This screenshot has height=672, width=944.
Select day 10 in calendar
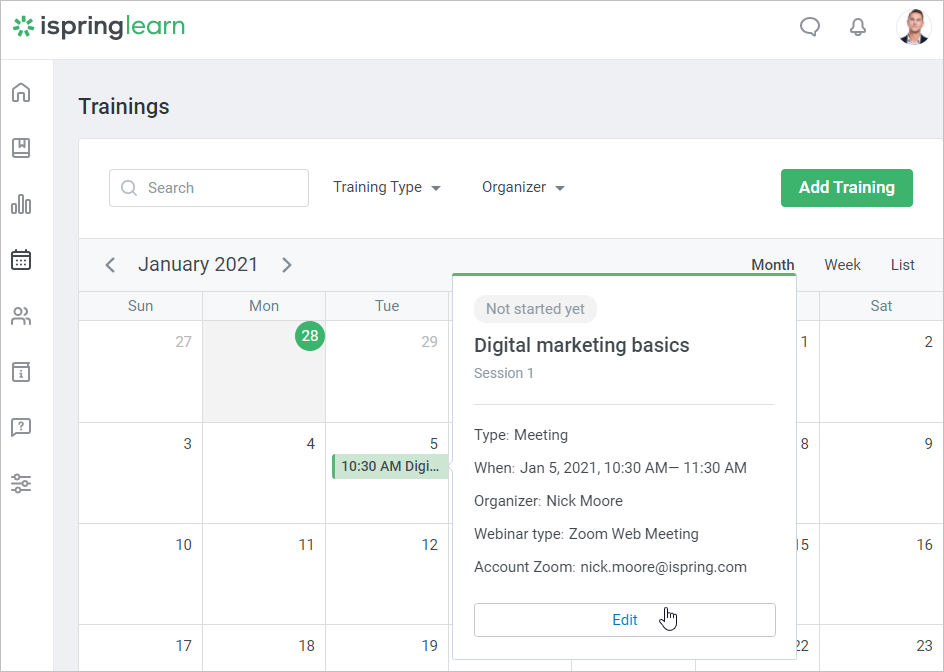[x=184, y=545]
